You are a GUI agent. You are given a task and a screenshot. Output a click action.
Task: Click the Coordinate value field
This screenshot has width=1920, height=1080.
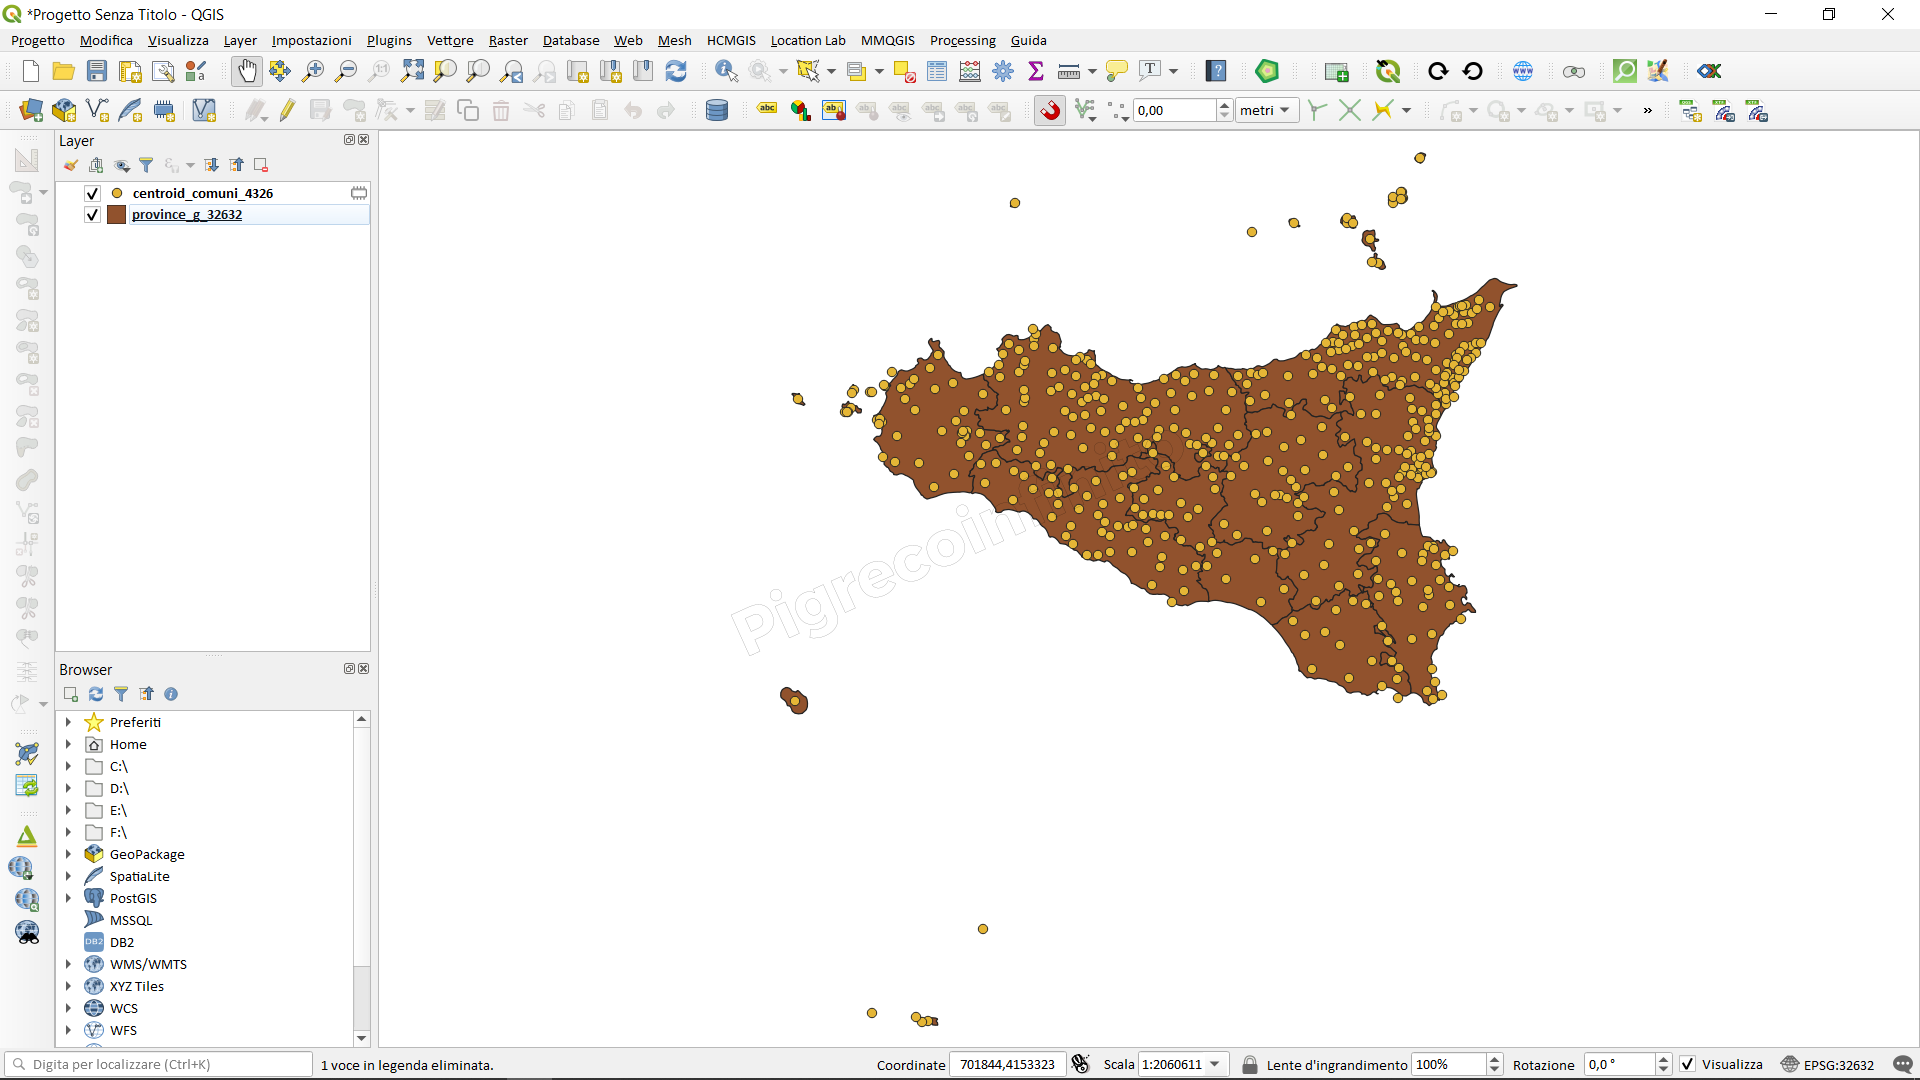click(x=1007, y=1064)
